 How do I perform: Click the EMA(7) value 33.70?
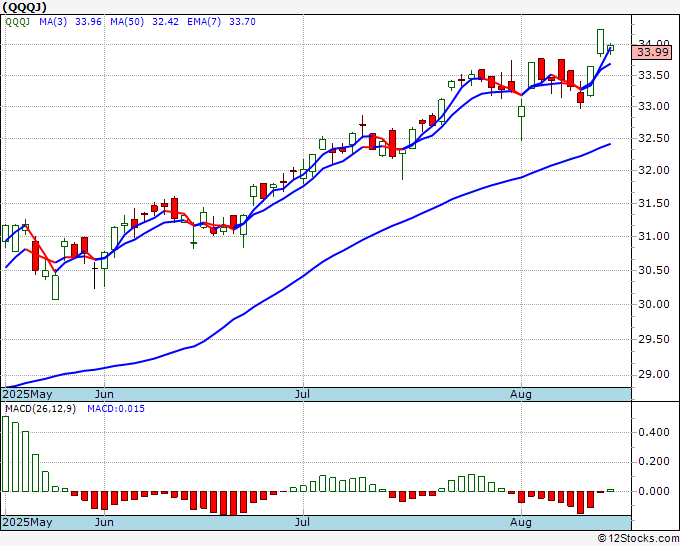[242, 22]
